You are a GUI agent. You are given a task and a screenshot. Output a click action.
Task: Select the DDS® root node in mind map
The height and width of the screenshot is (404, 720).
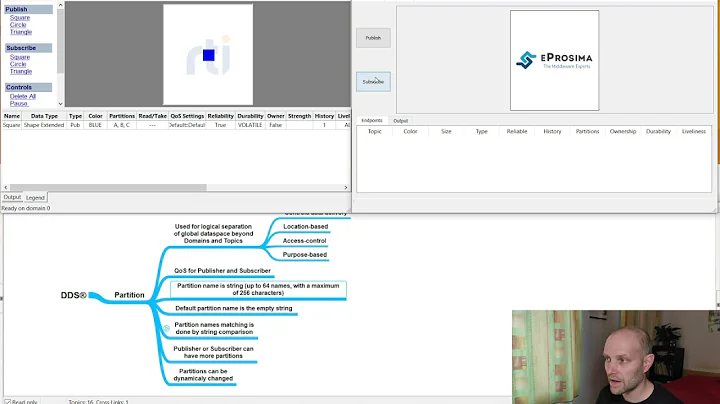(x=73, y=295)
